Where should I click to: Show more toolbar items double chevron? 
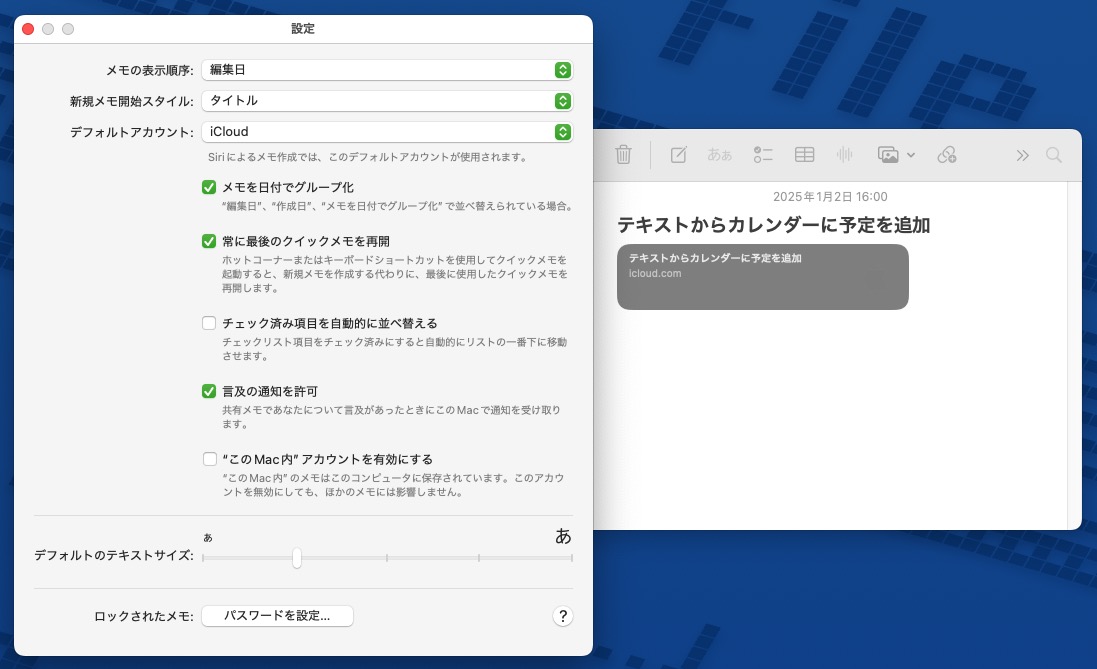(1023, 155)
